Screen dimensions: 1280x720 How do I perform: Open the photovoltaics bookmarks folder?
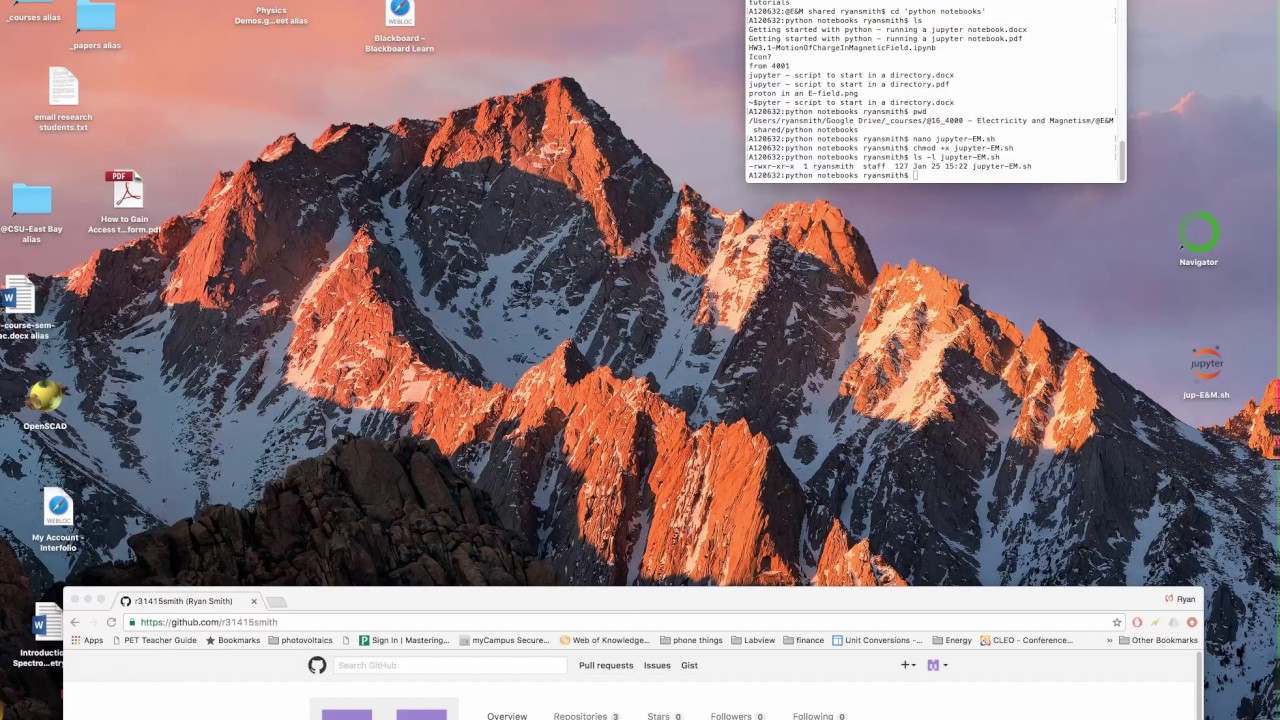pyautogui.click(x=300, y=640)
